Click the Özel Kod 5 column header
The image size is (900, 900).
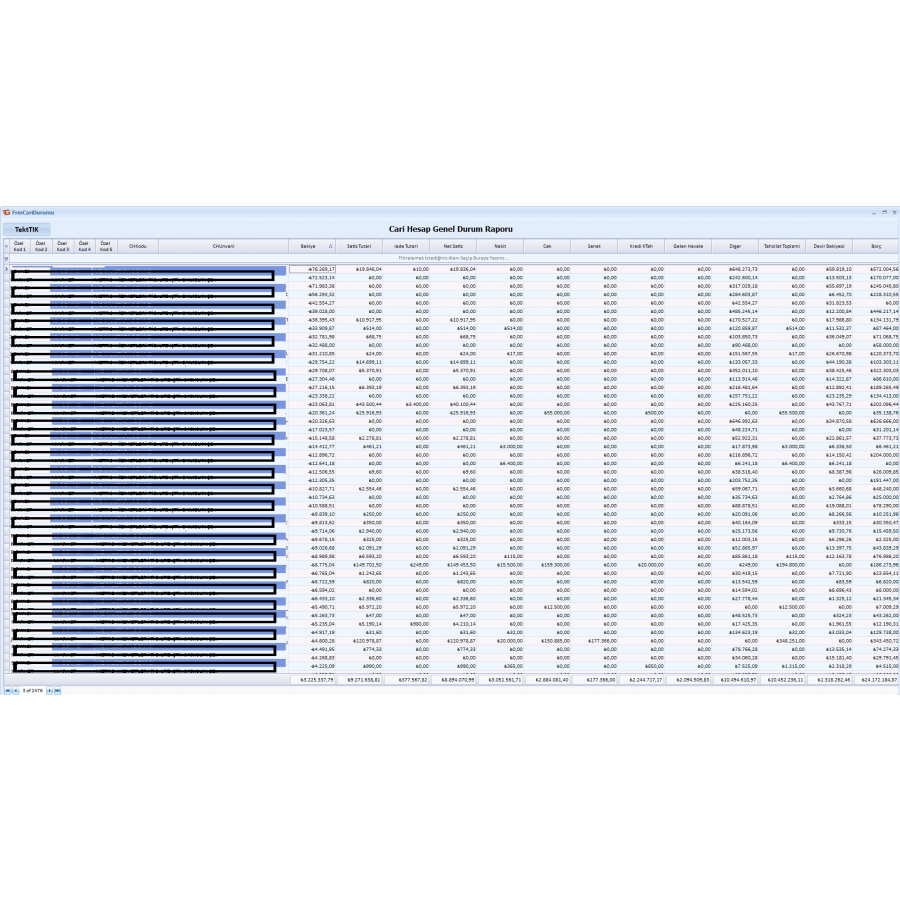point(107,246)
